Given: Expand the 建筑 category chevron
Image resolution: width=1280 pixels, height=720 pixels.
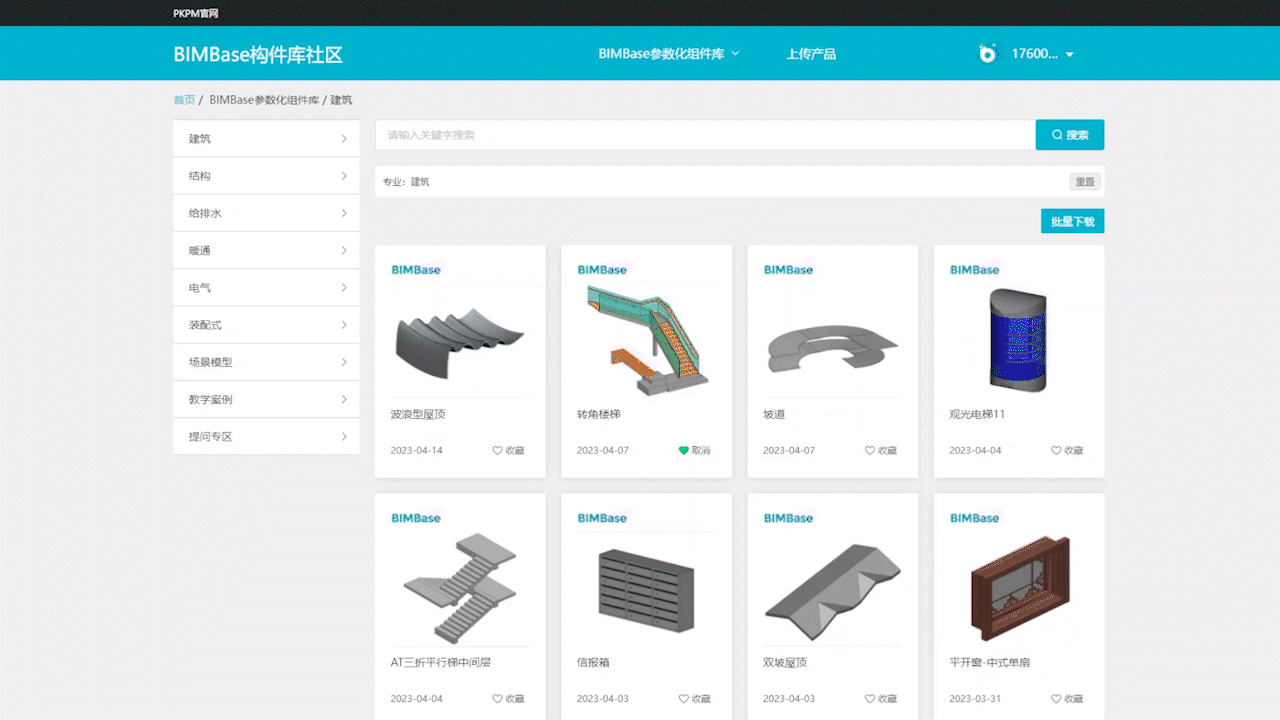Looking at the screenshot, I should pos(344,139).
